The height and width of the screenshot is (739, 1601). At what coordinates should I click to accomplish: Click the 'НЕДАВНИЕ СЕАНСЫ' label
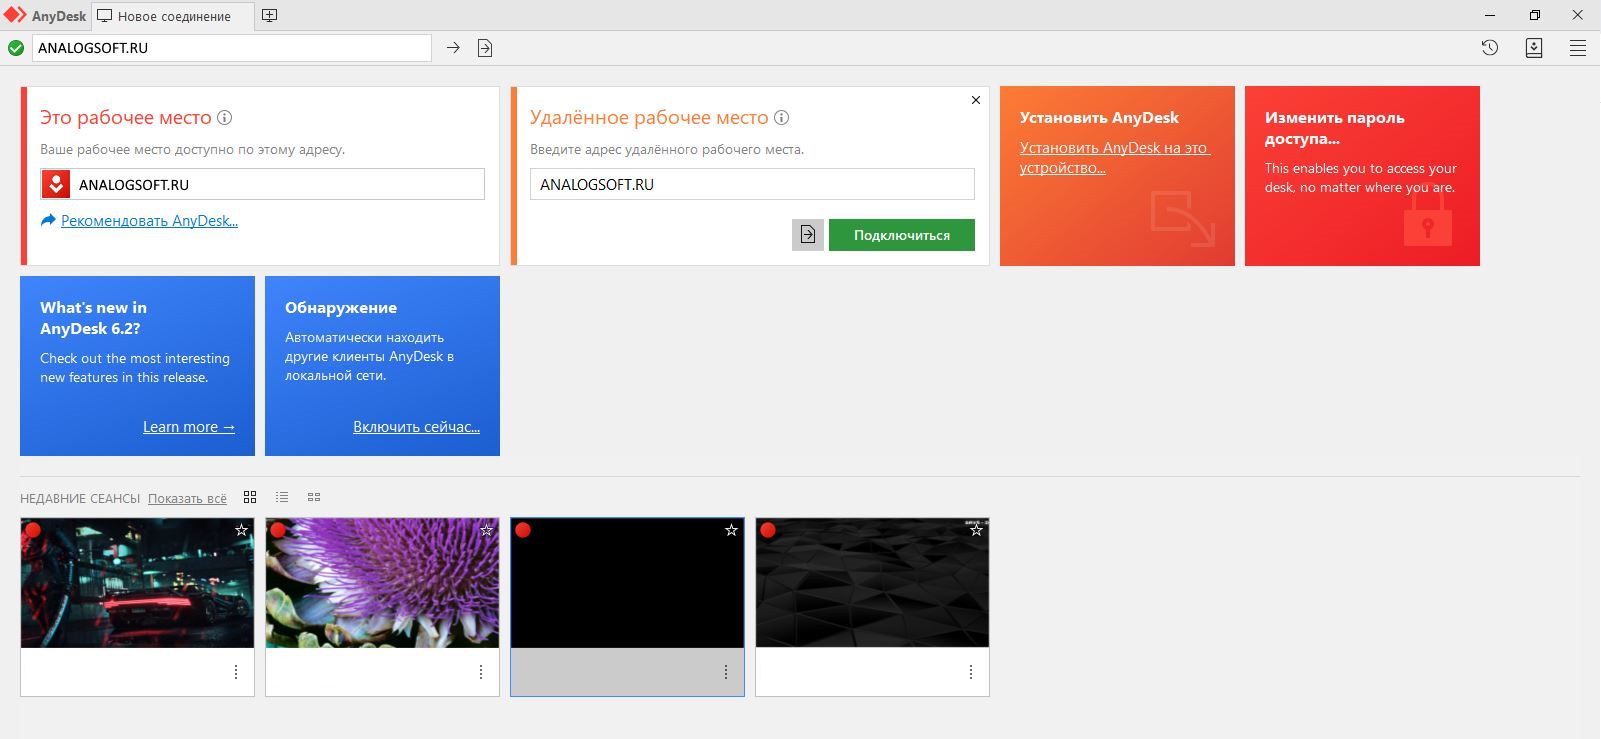tap(80, 498)
